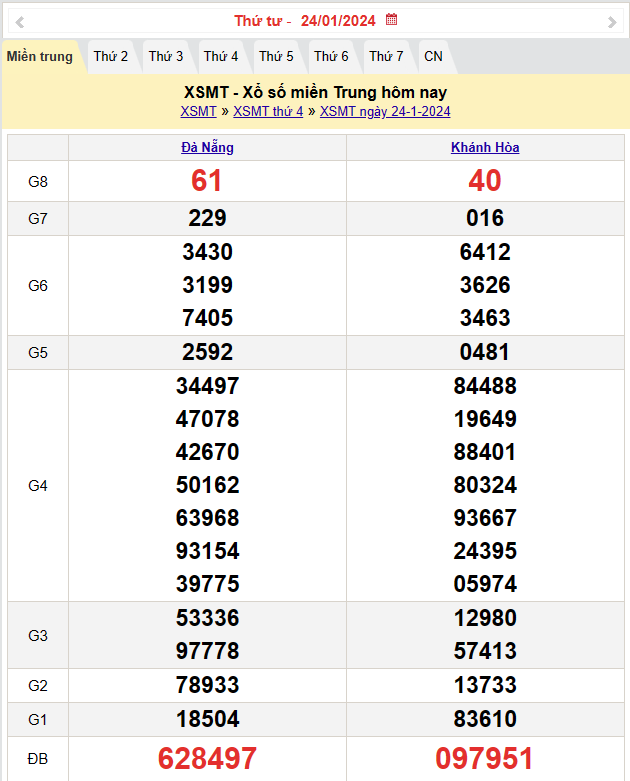The image size is (630, 781).
Task: Click the date text 24/01/2024
Action: coord(338,20)
